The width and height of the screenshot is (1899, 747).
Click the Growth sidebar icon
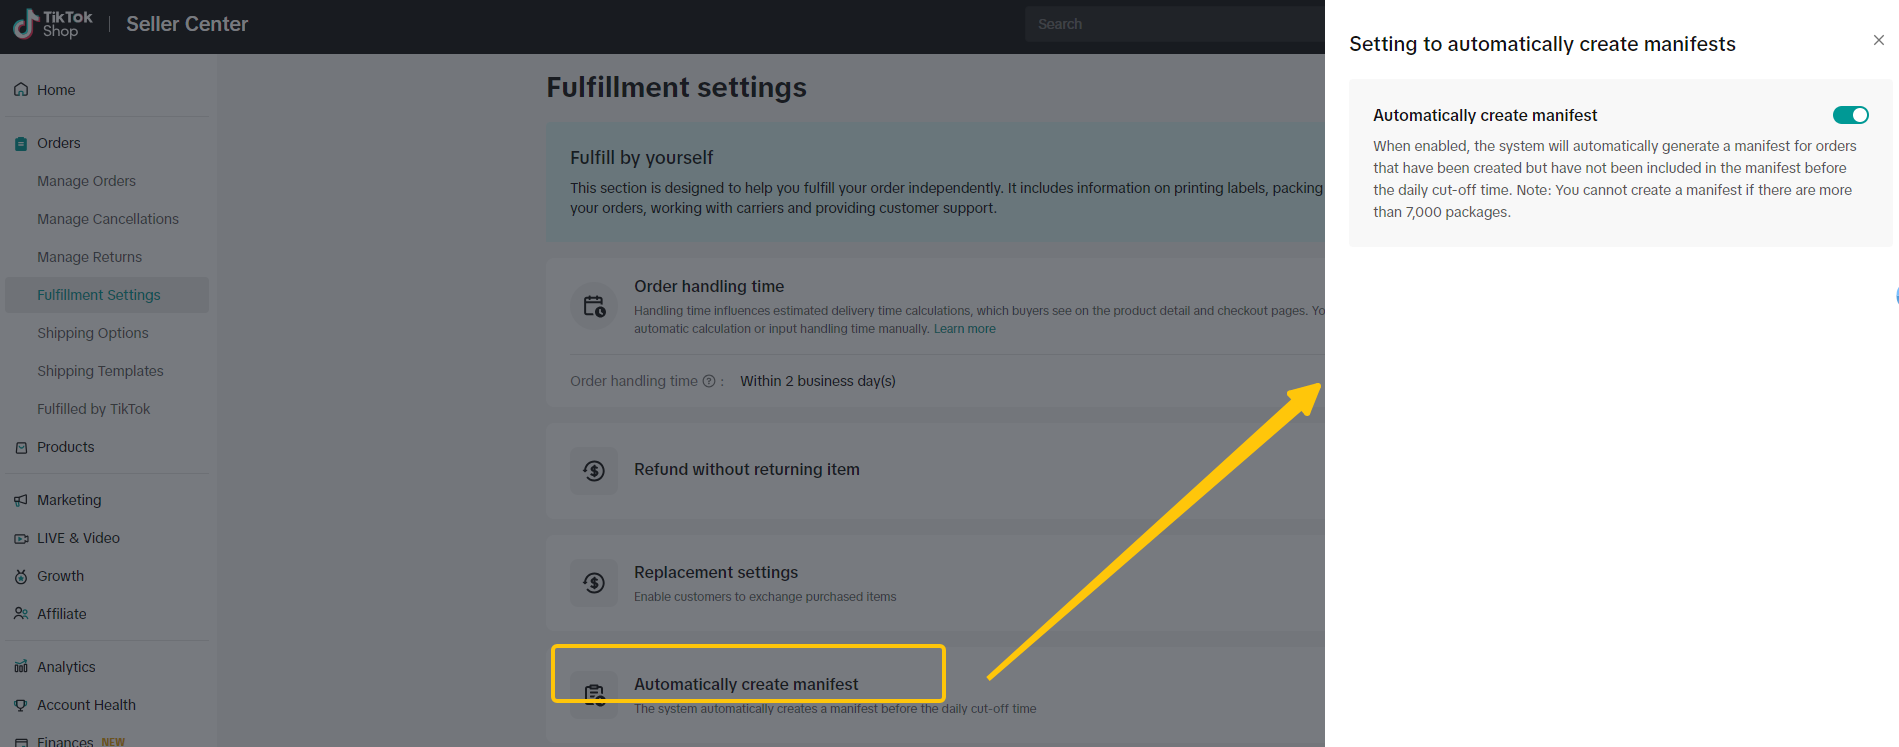tap(21, 577)
